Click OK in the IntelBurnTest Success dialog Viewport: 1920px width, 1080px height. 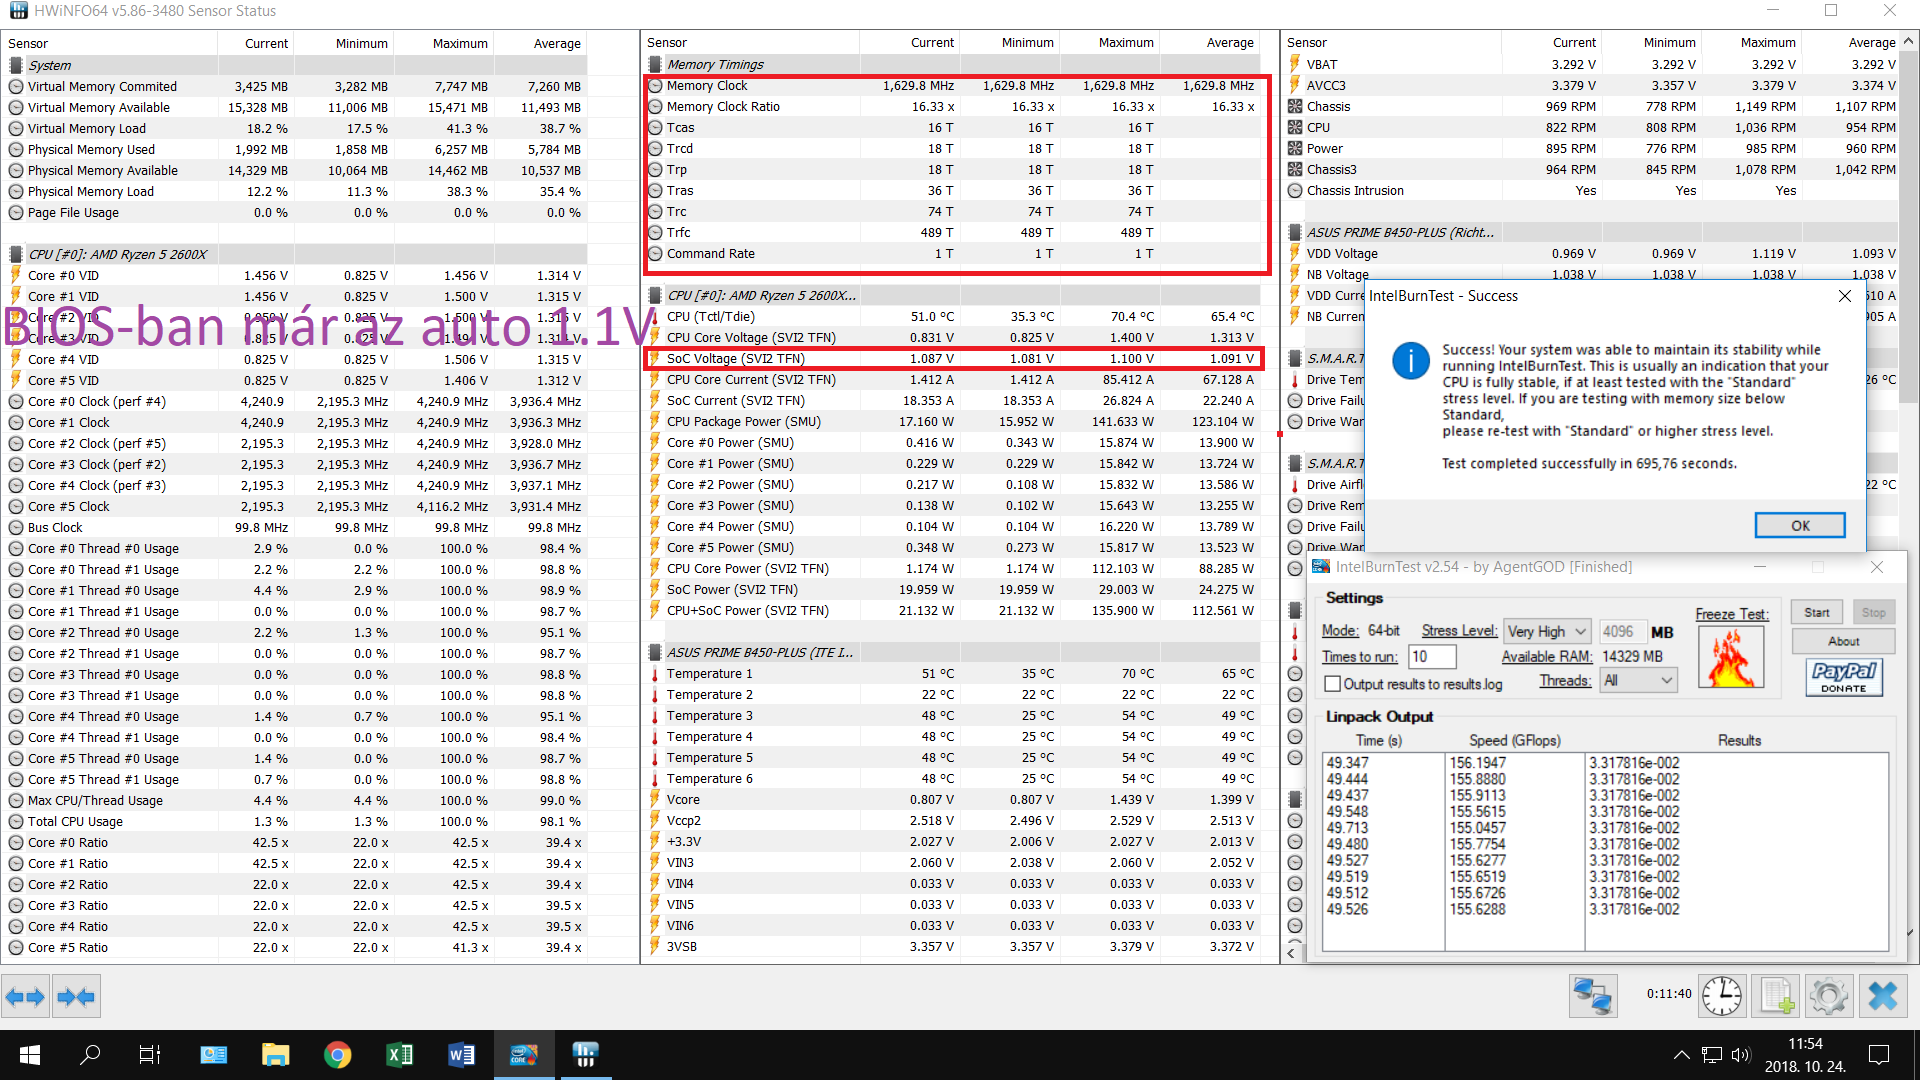point(1800,525)
